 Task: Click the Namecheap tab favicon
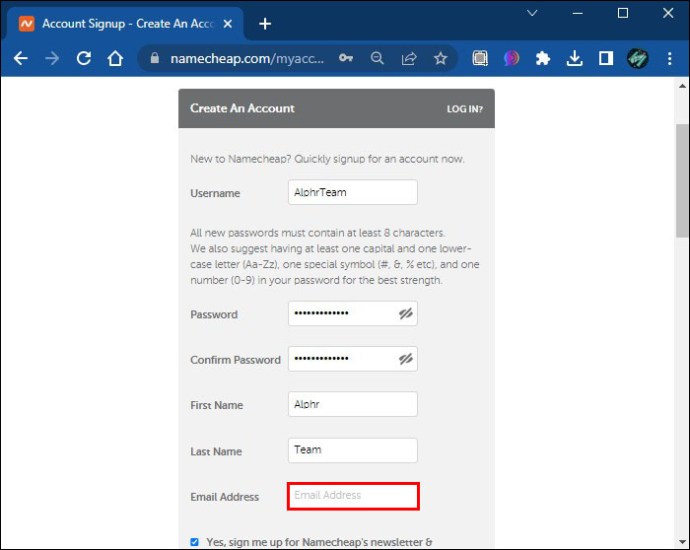pos(27,24)
